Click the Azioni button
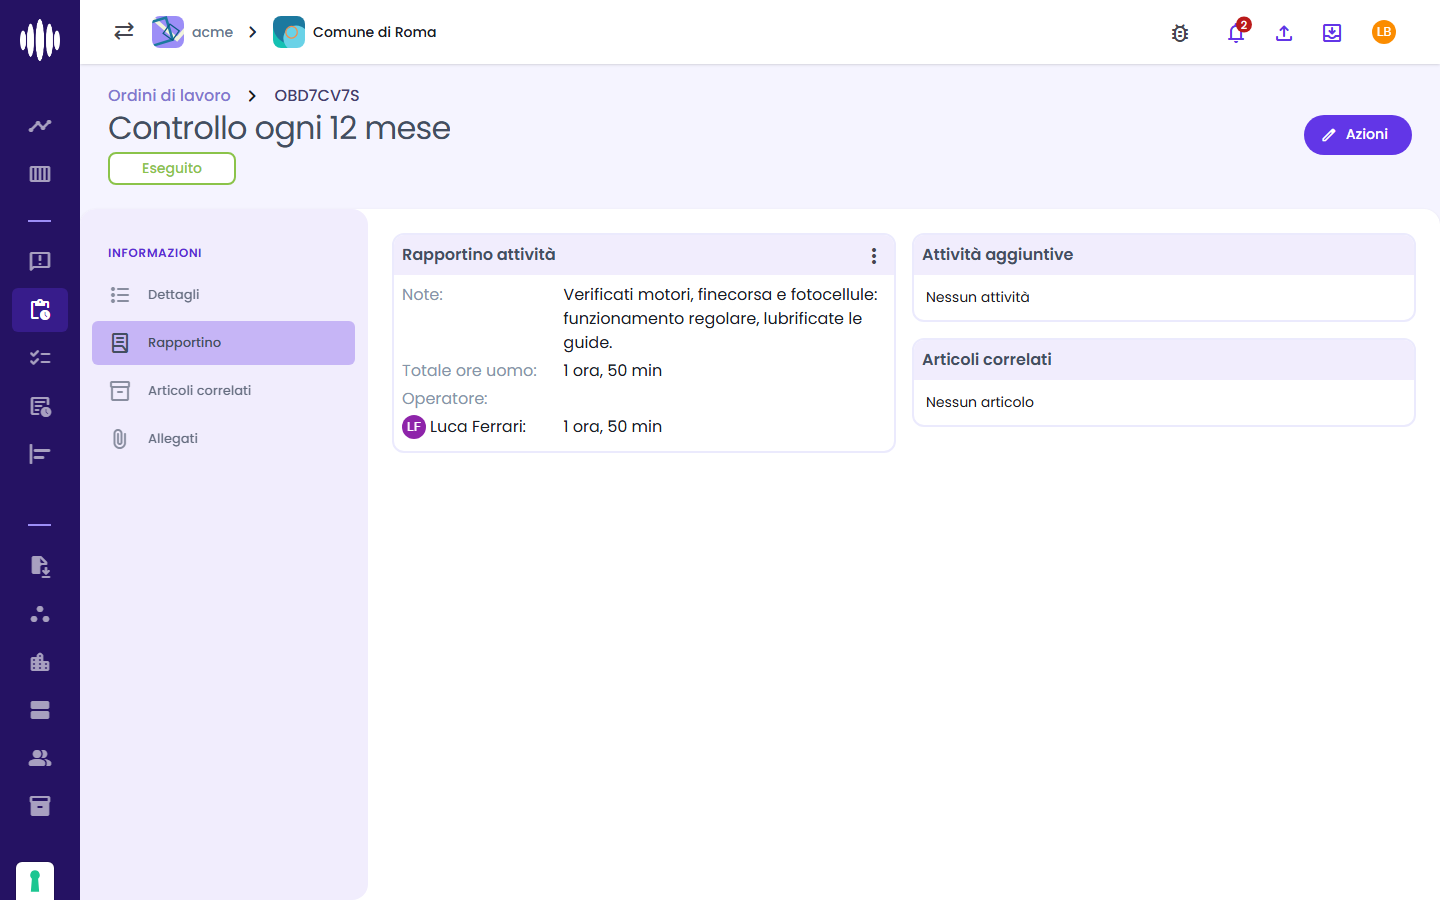This screenshot has width=1440, height=900. tap(1358, 135)
